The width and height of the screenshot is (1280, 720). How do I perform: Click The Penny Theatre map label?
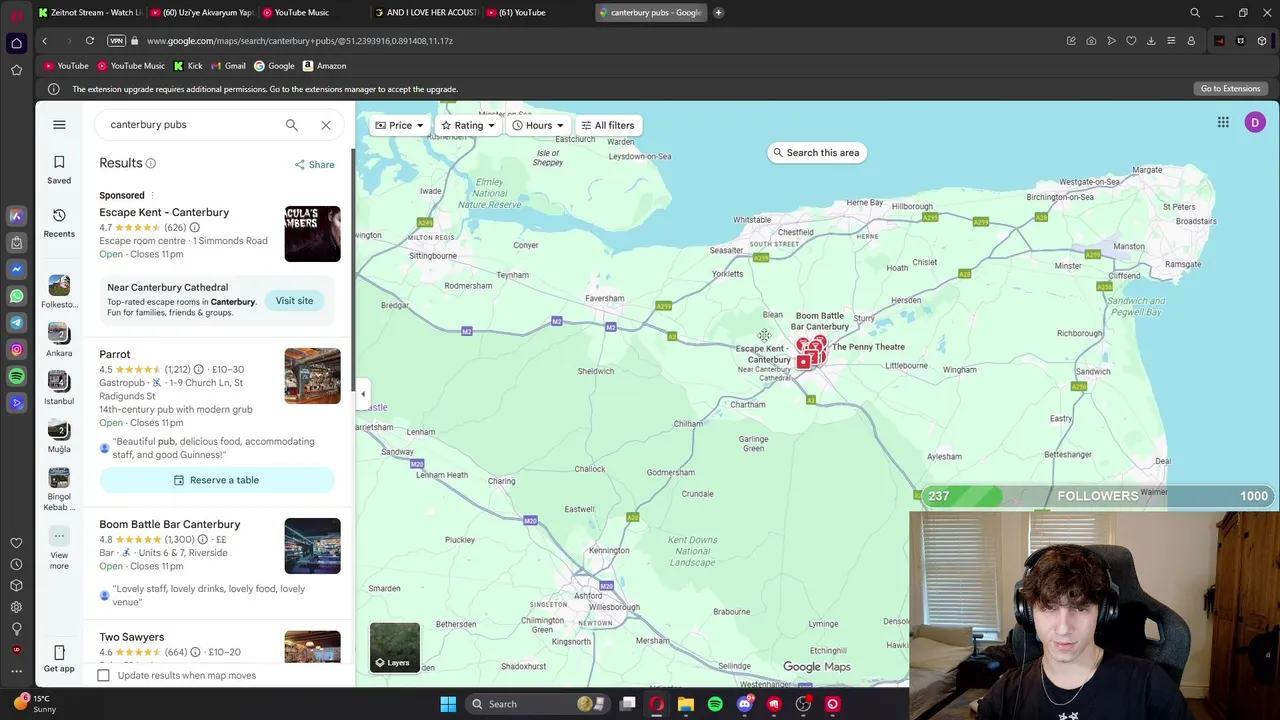(868, 347)
